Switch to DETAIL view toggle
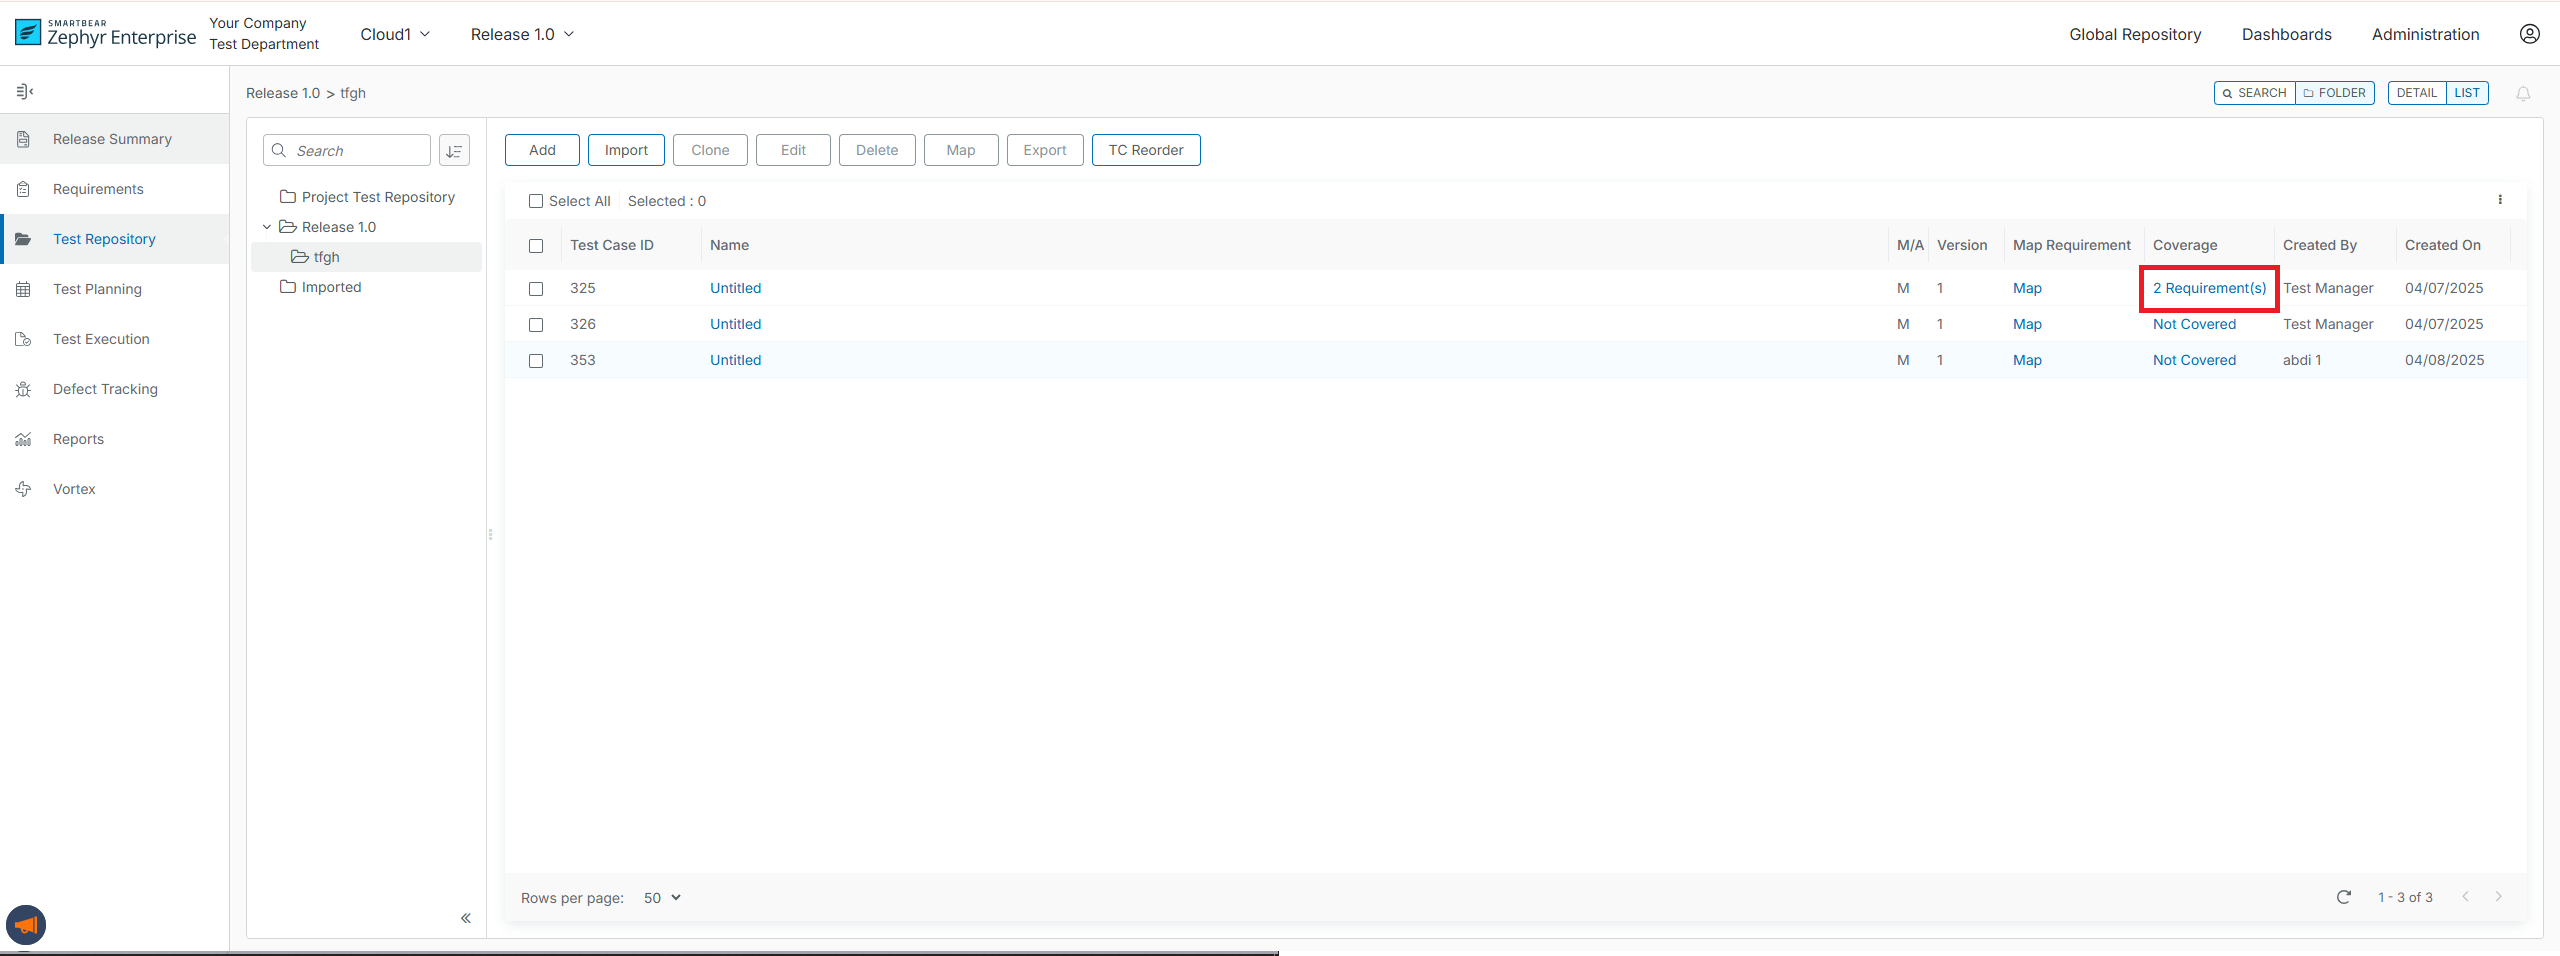The height and width of the screenshot is (956, 2560). tap(2416, 93)
